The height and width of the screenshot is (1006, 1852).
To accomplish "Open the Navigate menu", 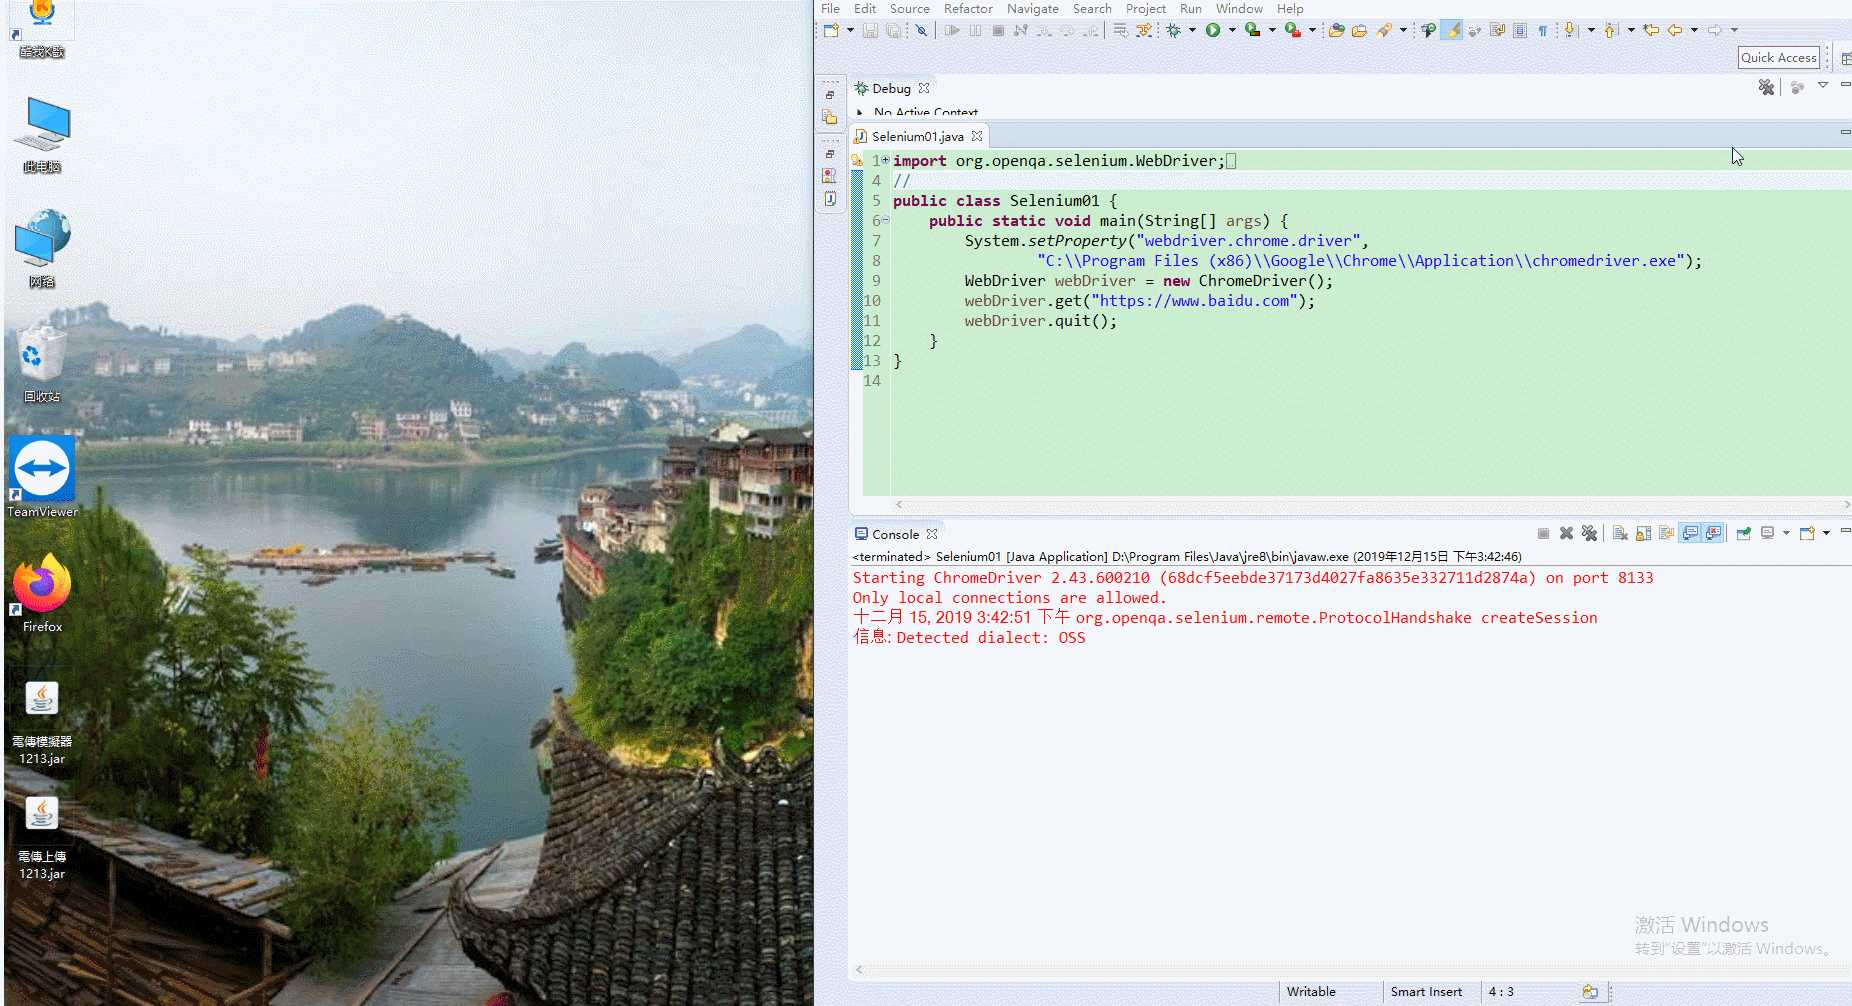I will [1032, 8].
